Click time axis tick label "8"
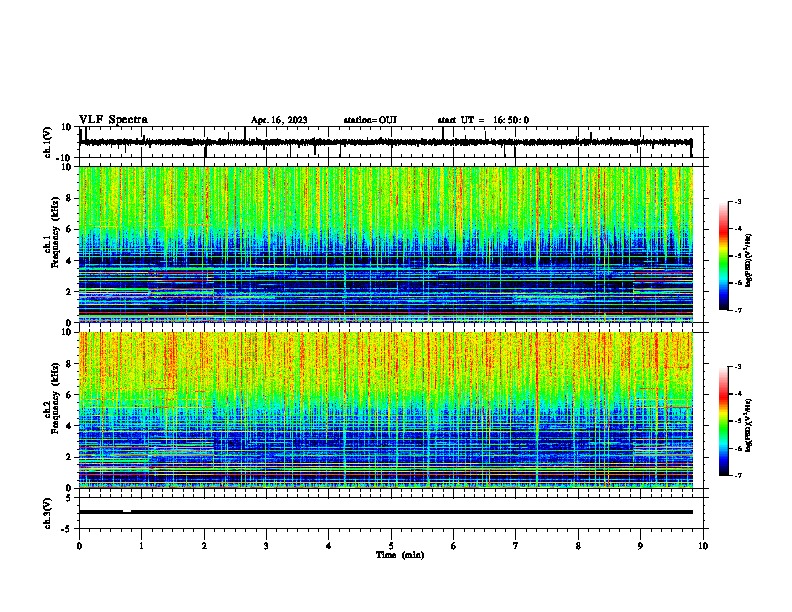 click(x=578, y=546)
